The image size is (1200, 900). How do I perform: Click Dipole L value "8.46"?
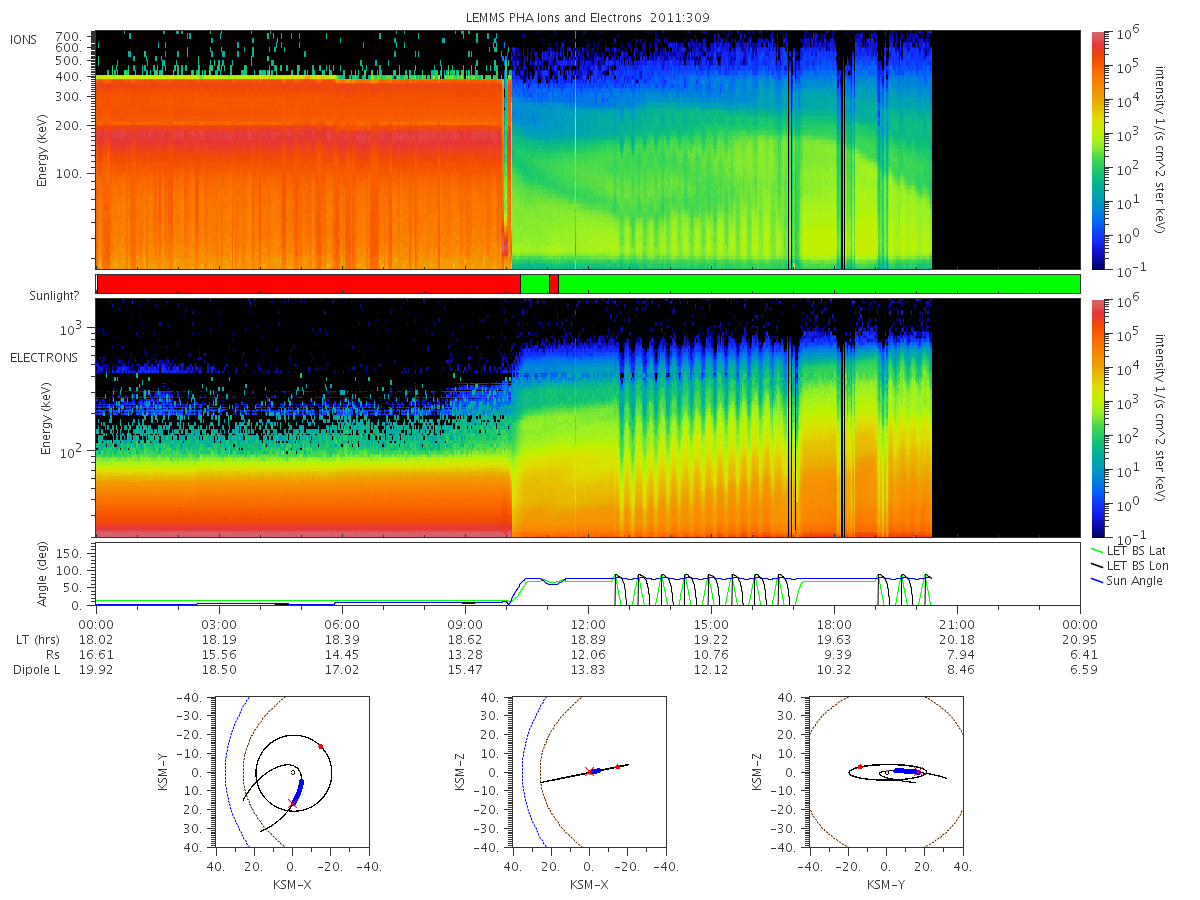[957, 670]
